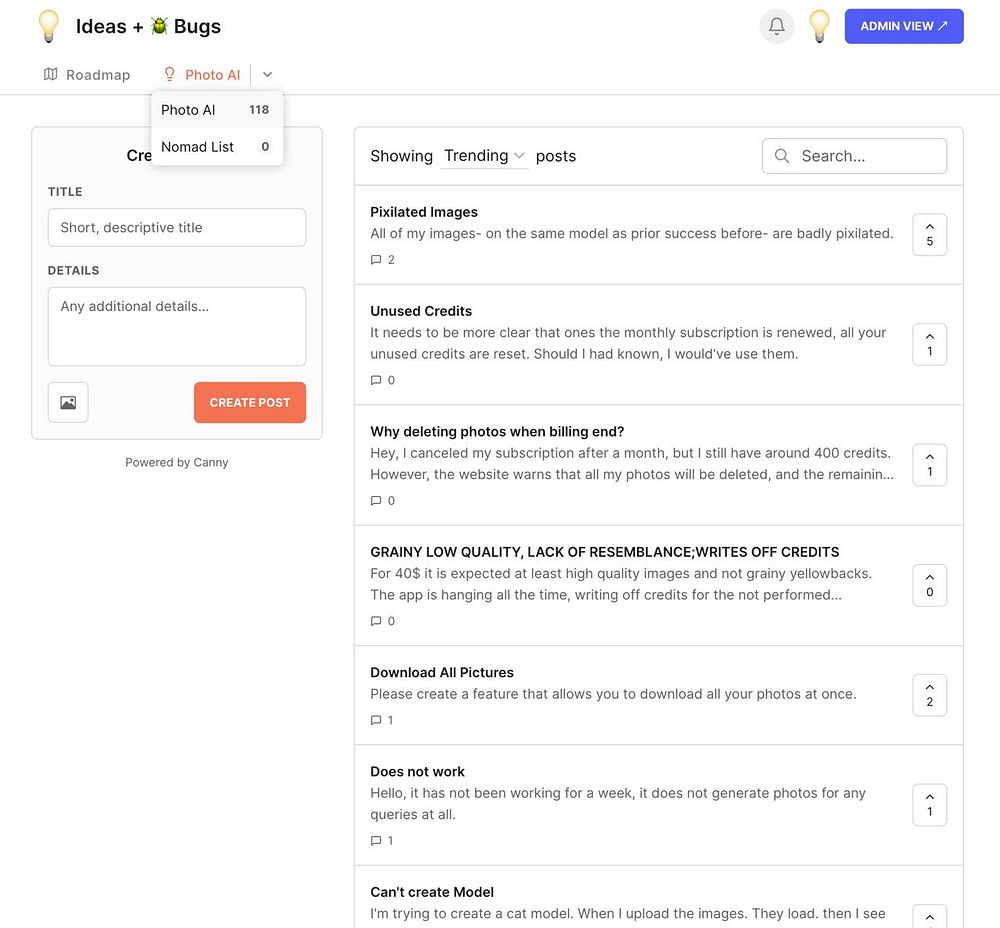1000x928 pixels.
Task: Attach an image to the new post
Action: pos(68,402)
